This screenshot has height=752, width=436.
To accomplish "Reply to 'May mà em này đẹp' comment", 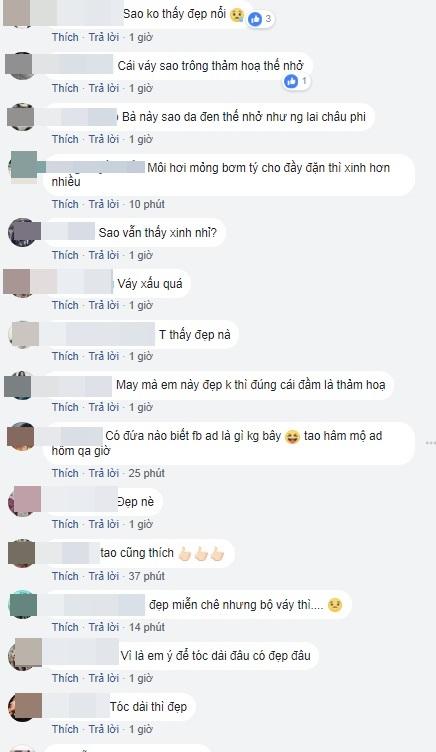I will tap(104, 407).
